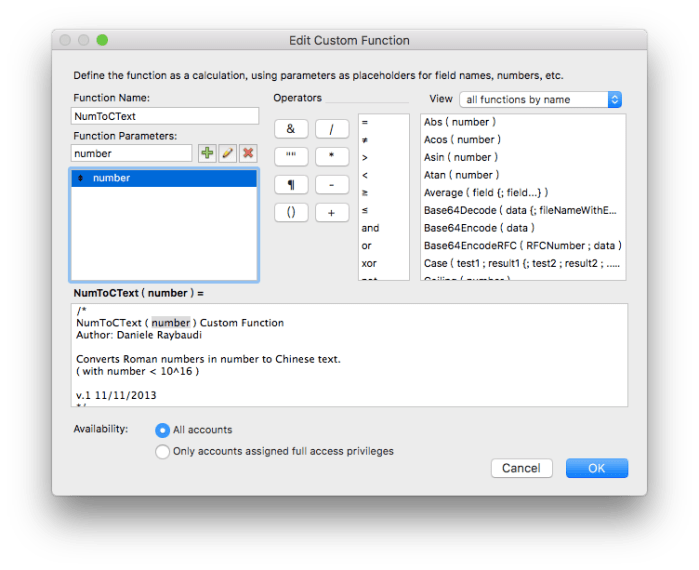The image size is (699, 570).
Task: Insert the parentheses operator
Action: pos(291,213)
